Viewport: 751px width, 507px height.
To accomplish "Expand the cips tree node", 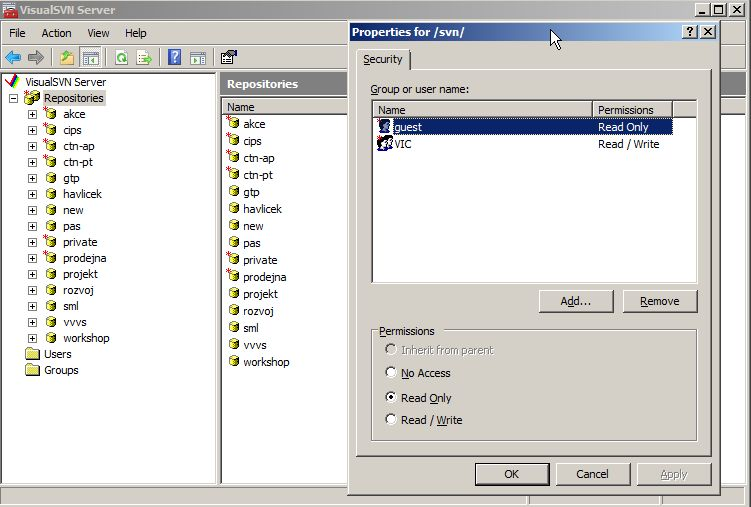I will [32, 130].
